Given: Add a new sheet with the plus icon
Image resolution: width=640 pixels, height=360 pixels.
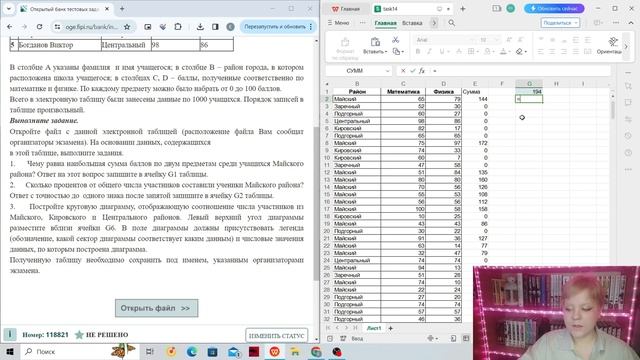Looking at the screenshot, I should coord(391,328).
